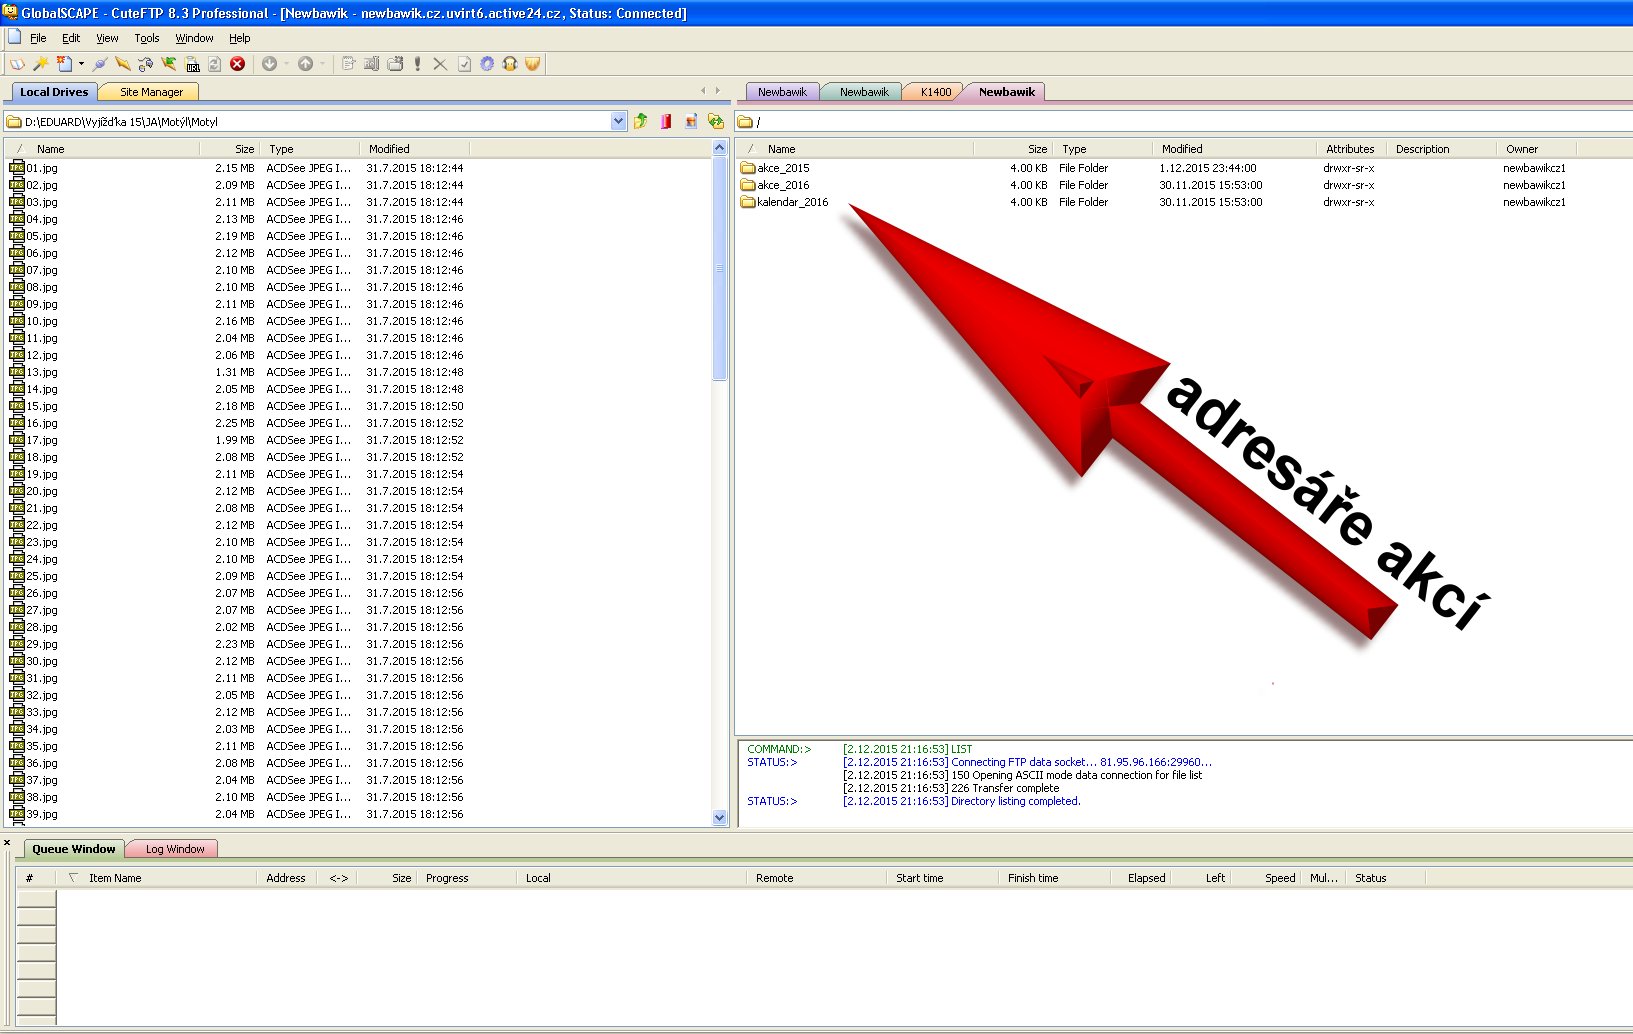Click the exclamation mark Execute icon

pos(417,64)
